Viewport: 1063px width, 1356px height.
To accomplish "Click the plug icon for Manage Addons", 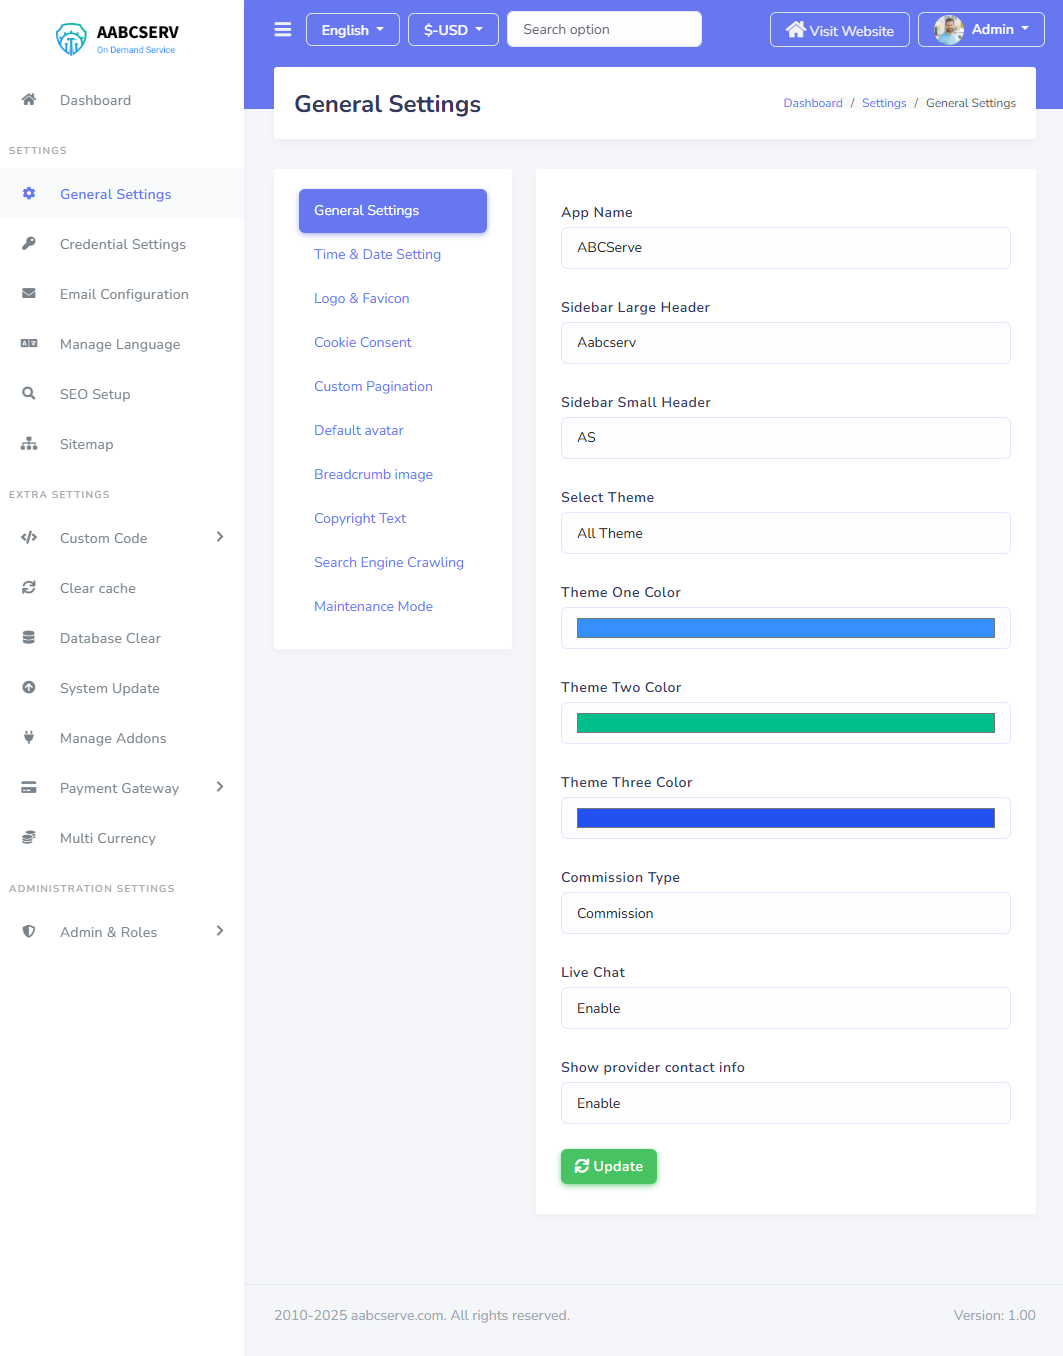I will (x=29, y=737).
